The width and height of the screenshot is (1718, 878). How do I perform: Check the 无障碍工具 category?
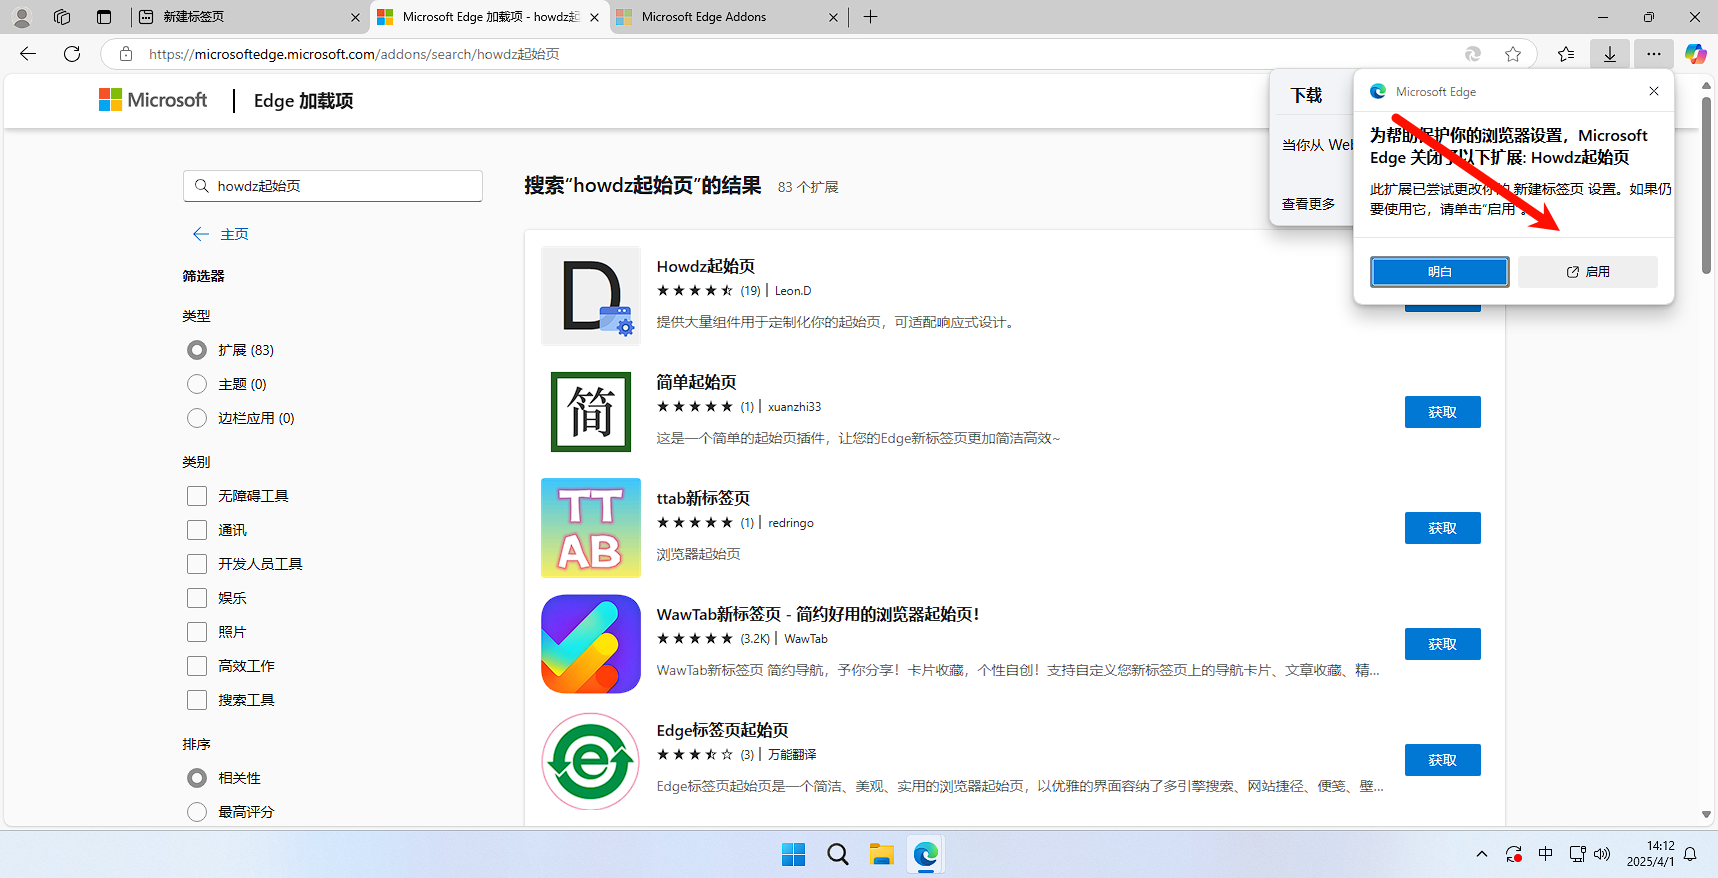pos(197,496)
